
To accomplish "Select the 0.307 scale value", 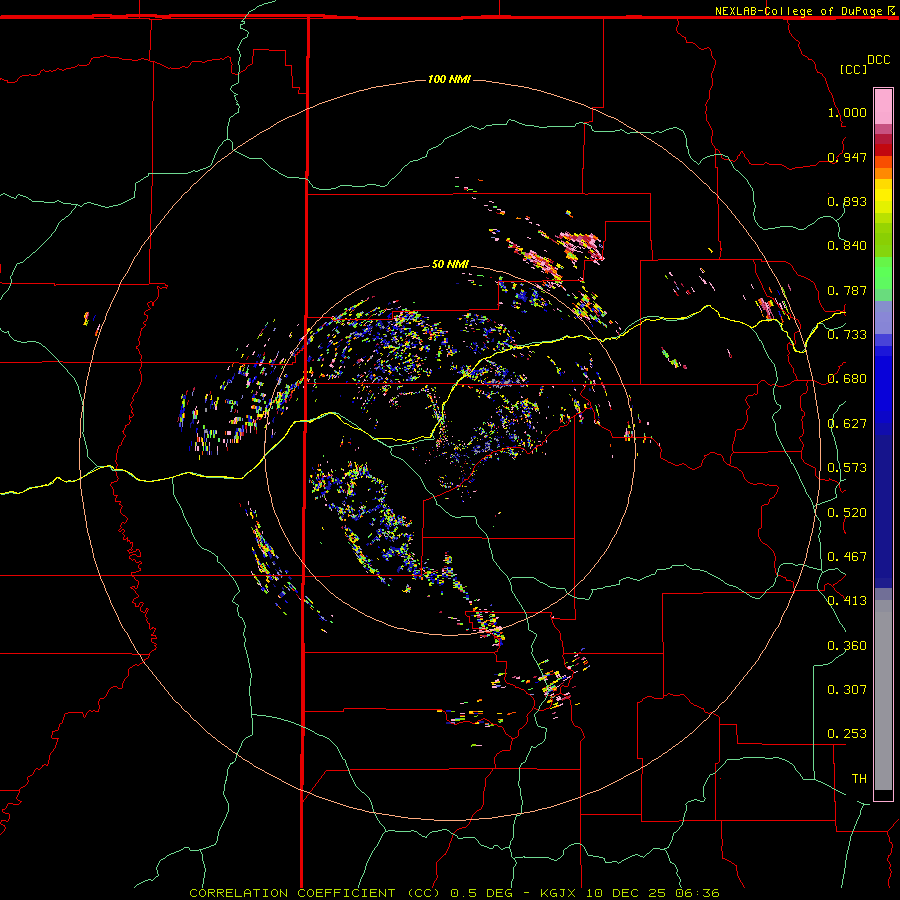I will click(x=847, y=690).
